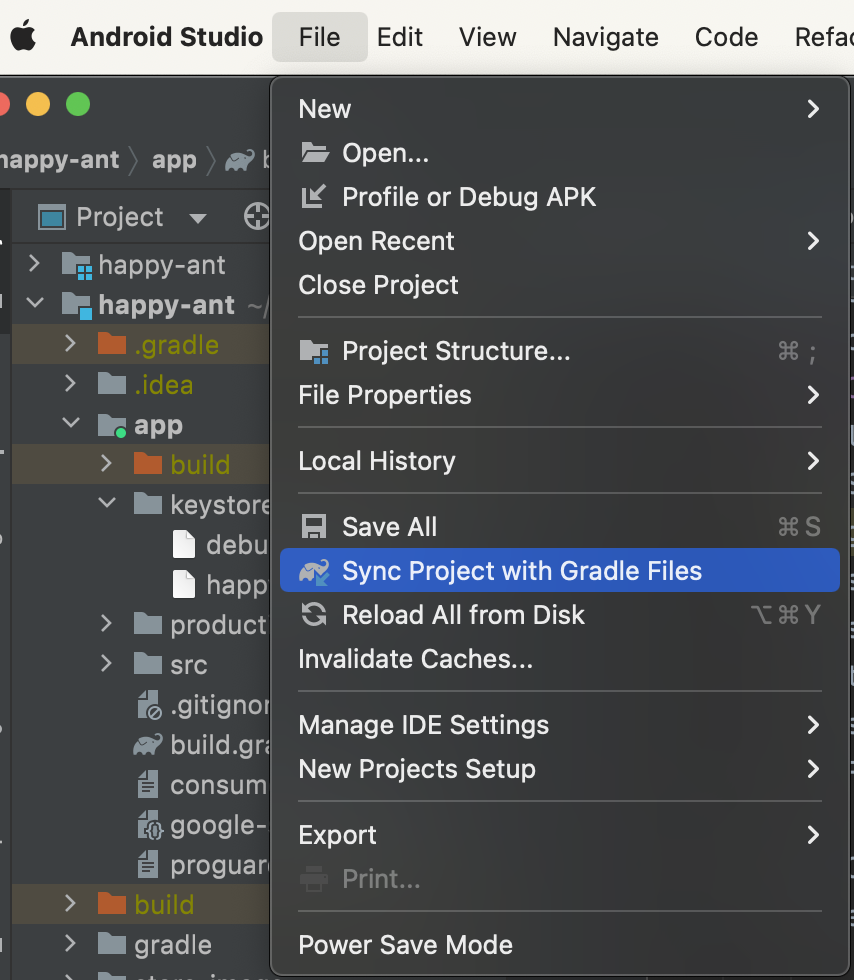
Task: Open the Project view dropdown
Action: point(198,218)
